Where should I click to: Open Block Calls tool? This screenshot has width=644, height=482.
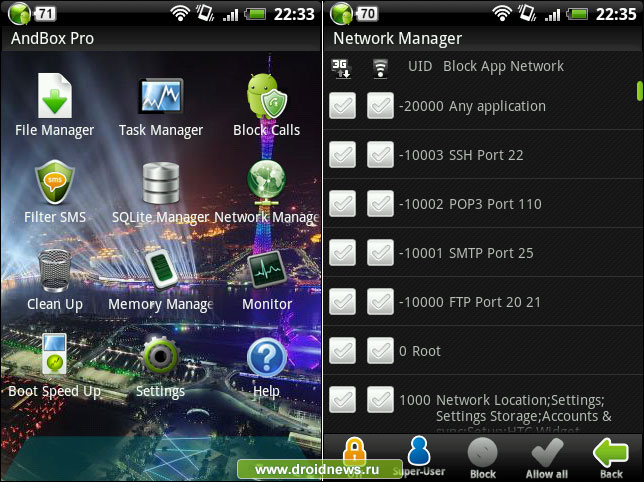click(267, 98)
